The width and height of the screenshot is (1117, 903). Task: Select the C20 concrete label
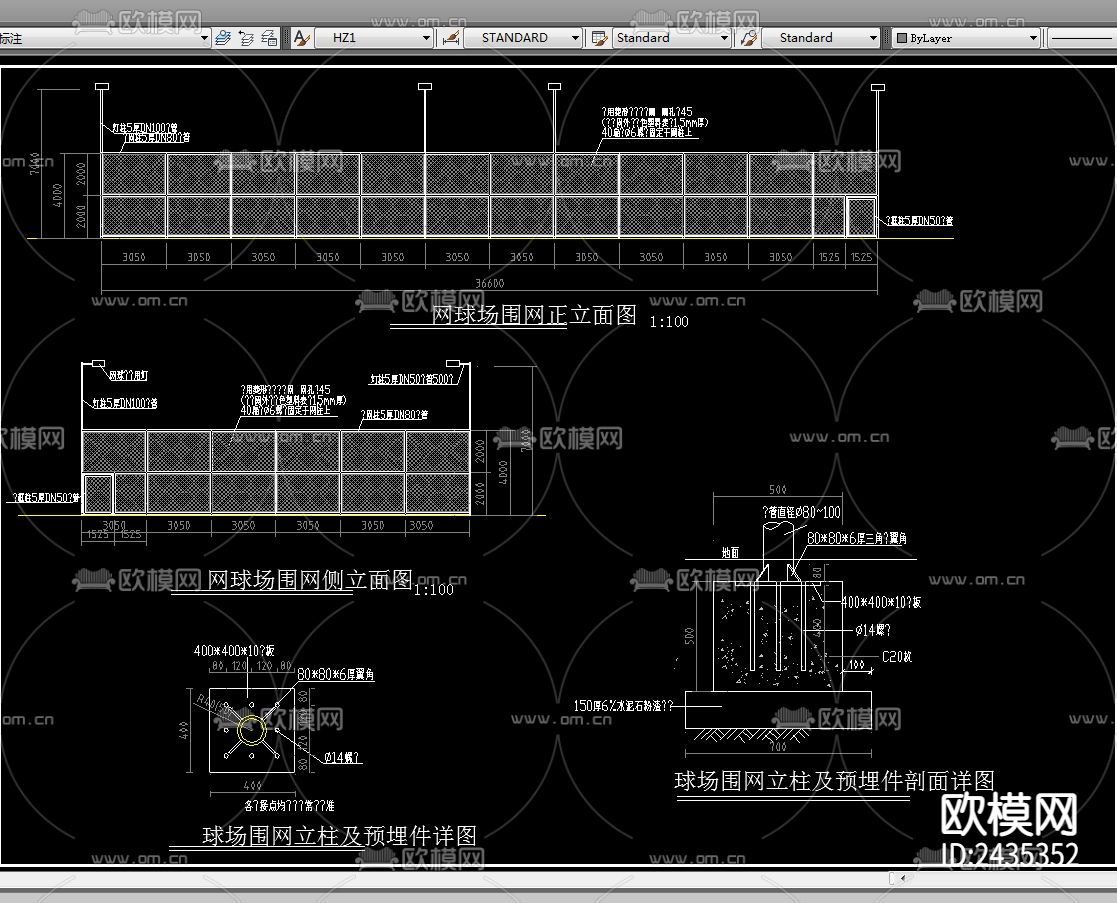click(x=897, y=657)
